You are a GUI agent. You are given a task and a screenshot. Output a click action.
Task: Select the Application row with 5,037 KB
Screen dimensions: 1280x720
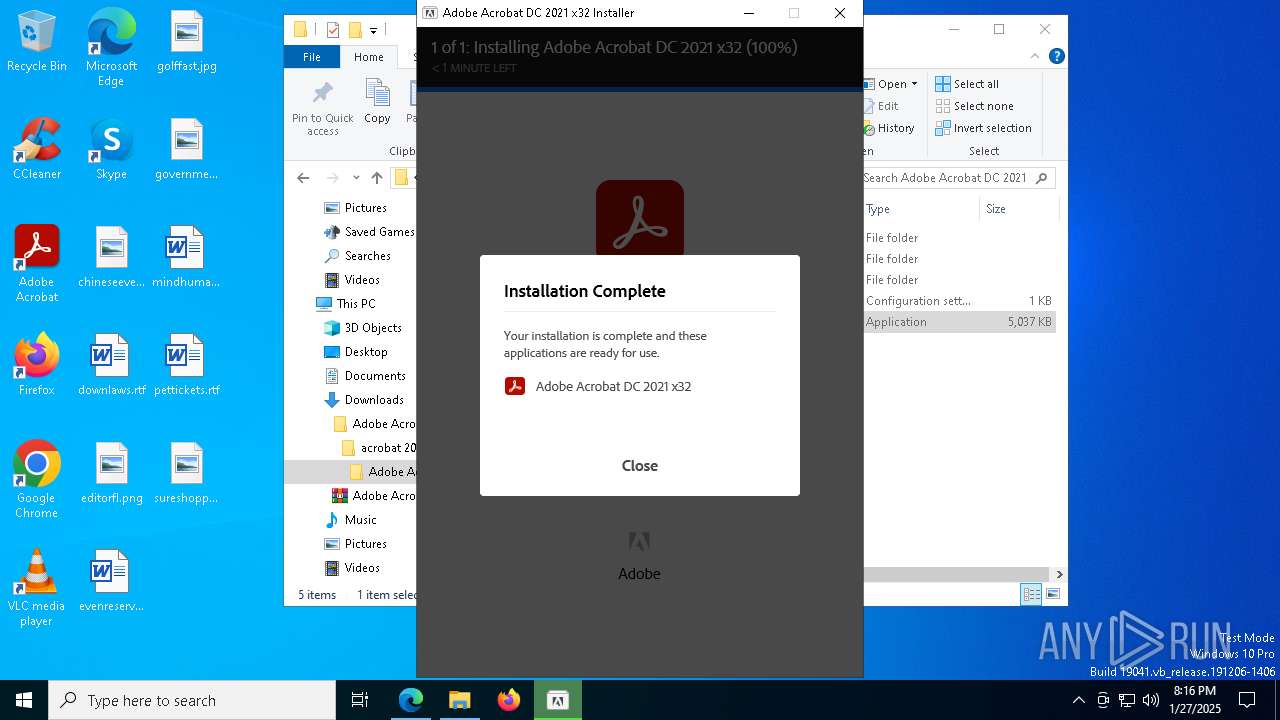[x=959, y=322]
